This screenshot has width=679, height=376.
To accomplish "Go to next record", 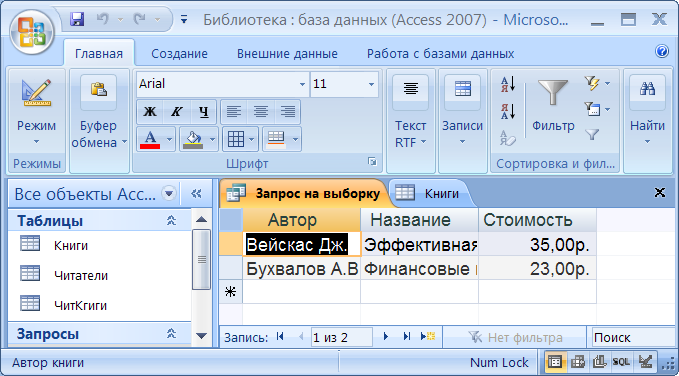I will click(x=386, y=337).
